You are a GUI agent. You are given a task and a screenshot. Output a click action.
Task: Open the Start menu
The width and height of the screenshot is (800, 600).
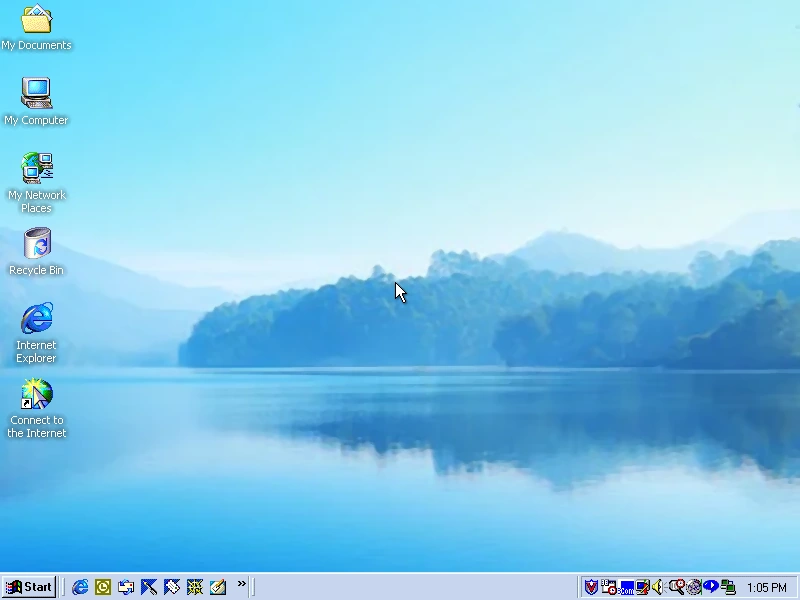29,587
